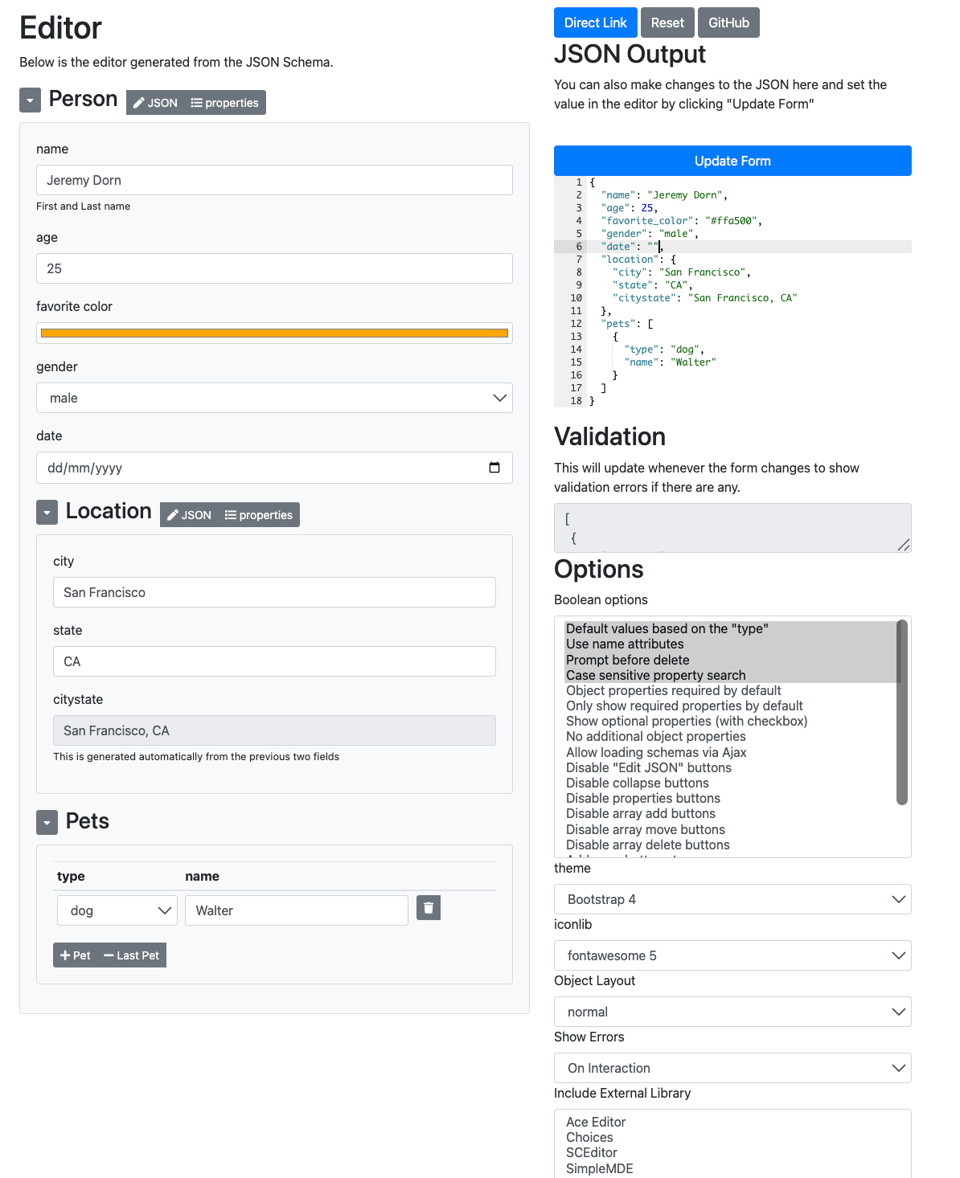Collapse the Location section

point(47,513)
